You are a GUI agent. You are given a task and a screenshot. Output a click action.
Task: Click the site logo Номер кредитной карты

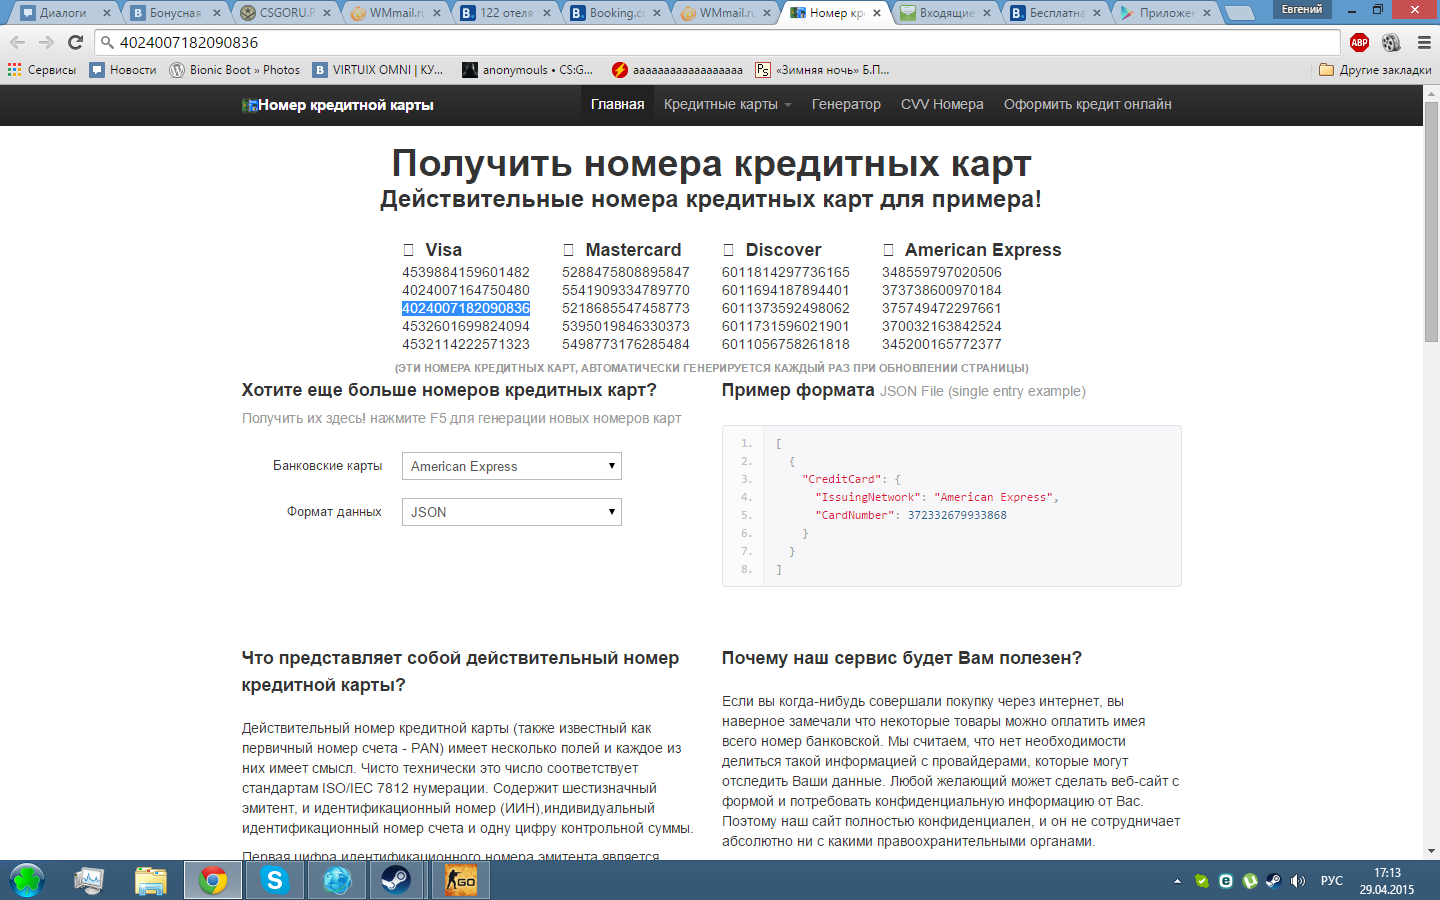point(338,105)
